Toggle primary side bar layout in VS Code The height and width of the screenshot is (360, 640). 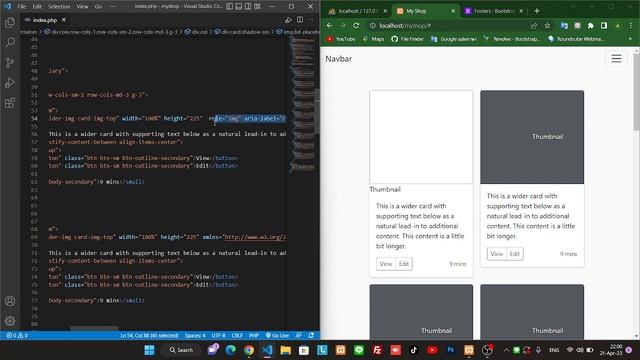(x=230, y=7)
